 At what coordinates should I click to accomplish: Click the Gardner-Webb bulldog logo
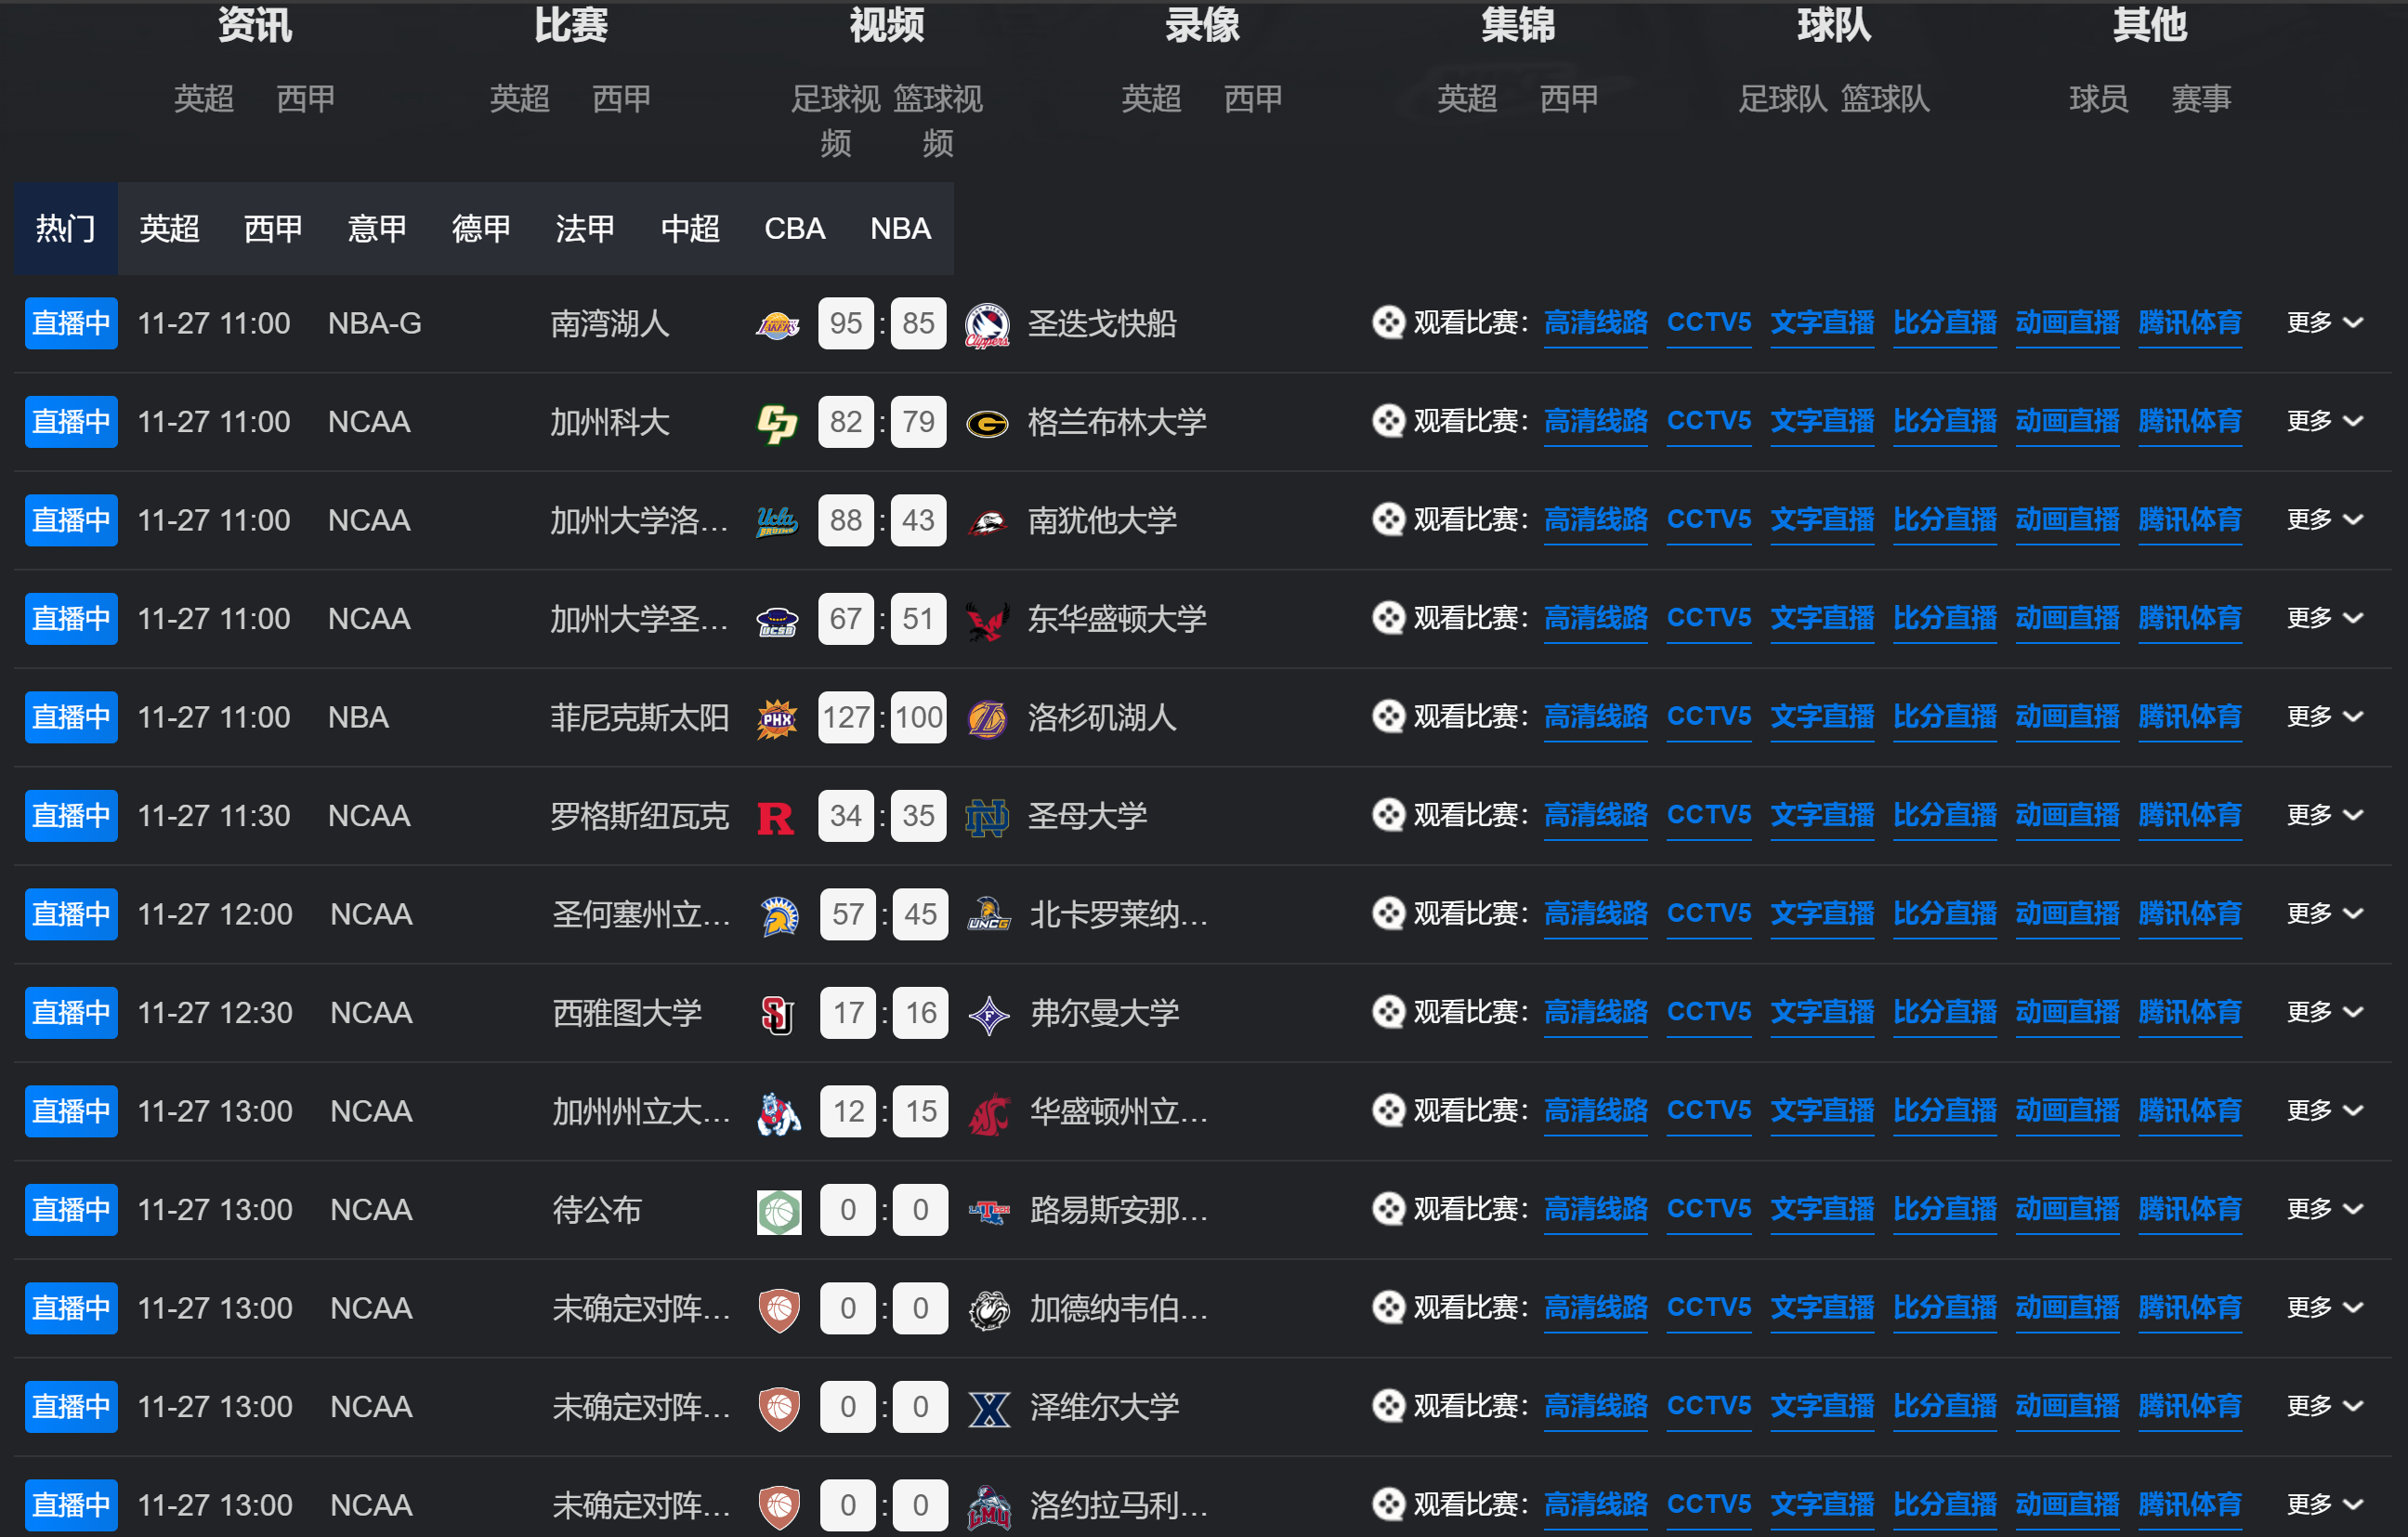[989, 1308]
